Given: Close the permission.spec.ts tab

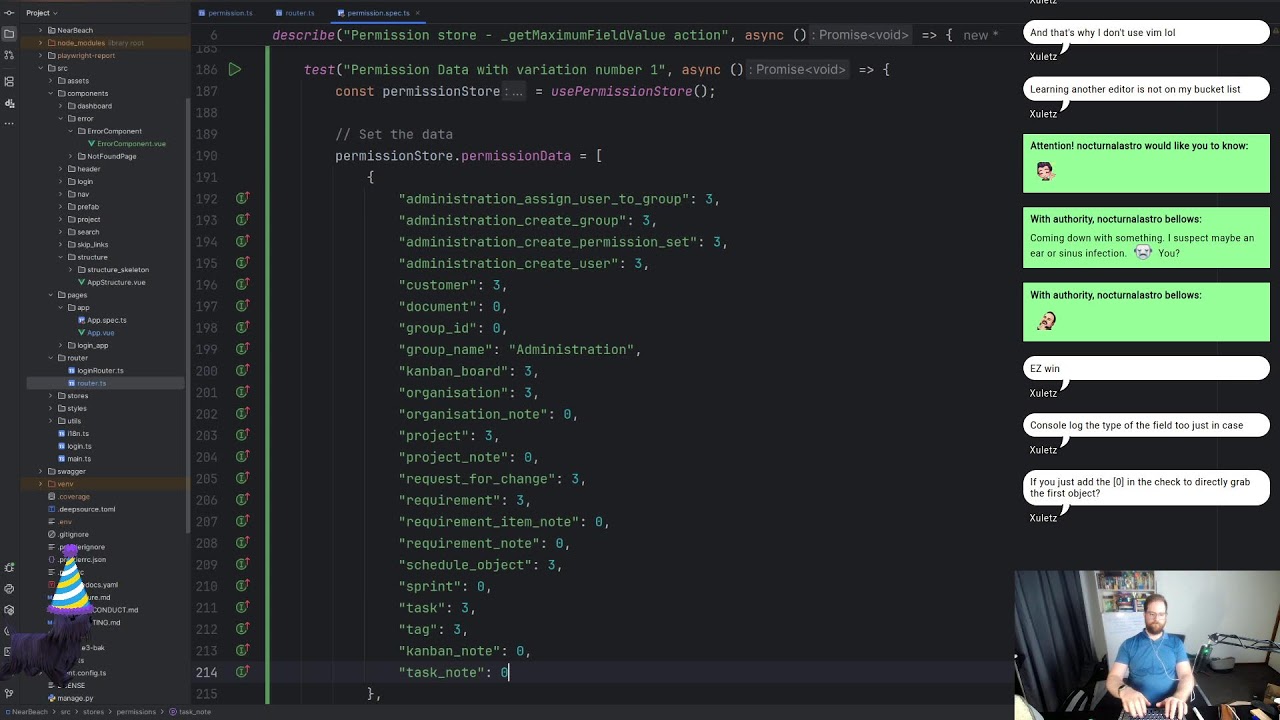Looking at the screenshot, I should [418, 13].
